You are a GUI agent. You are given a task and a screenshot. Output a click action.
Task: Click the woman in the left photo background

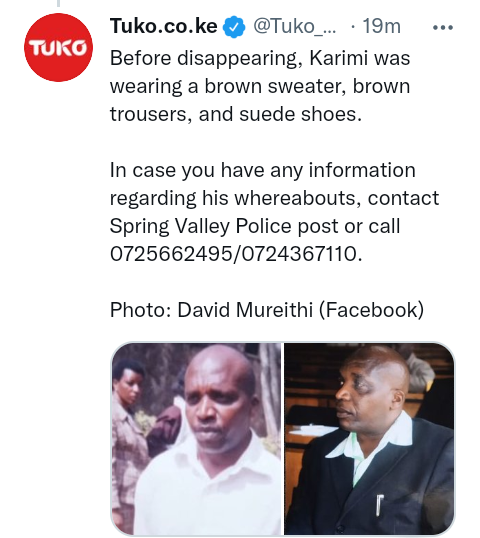point(128,429)
